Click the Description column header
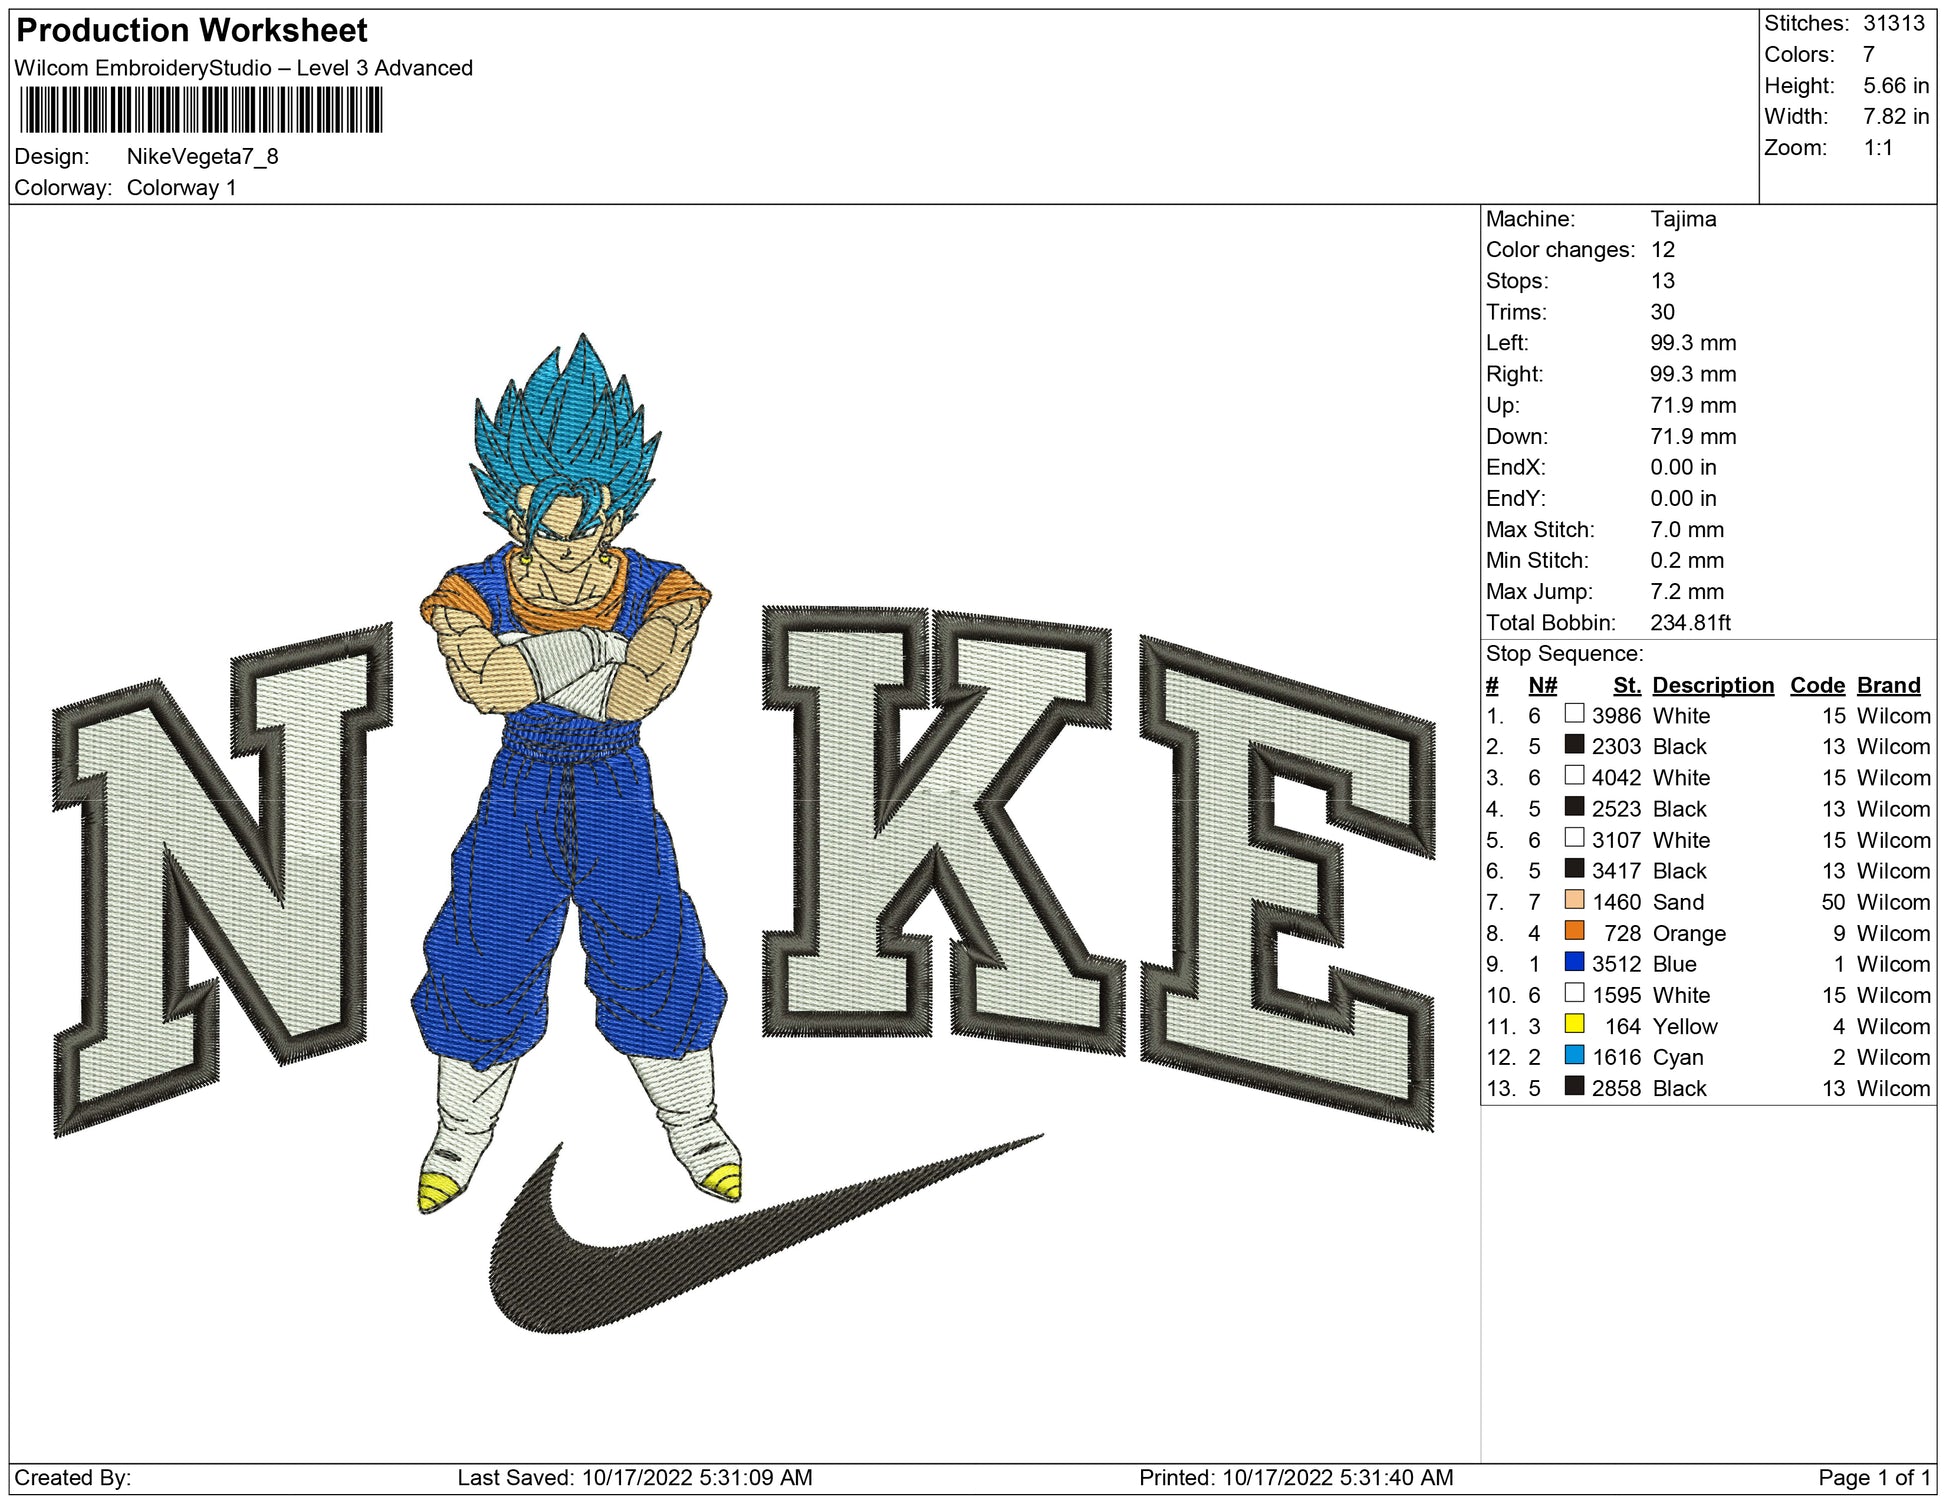The height and width of the screenshot is (1497, 1946). [x=1712, y=685]
